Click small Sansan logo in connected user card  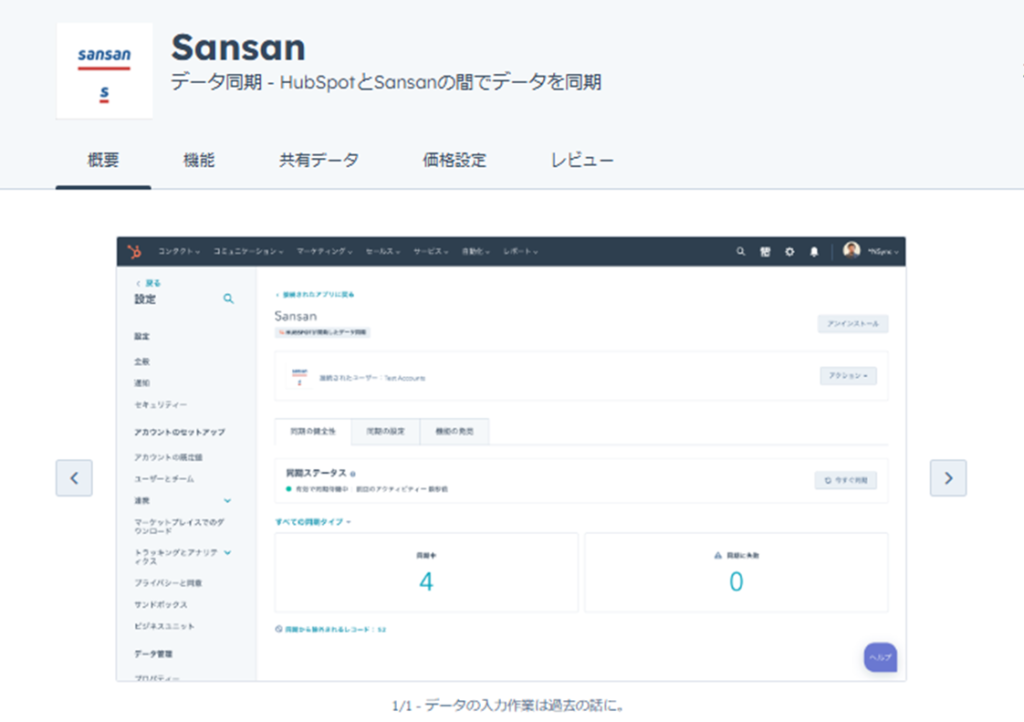click(x=299, y=377)
